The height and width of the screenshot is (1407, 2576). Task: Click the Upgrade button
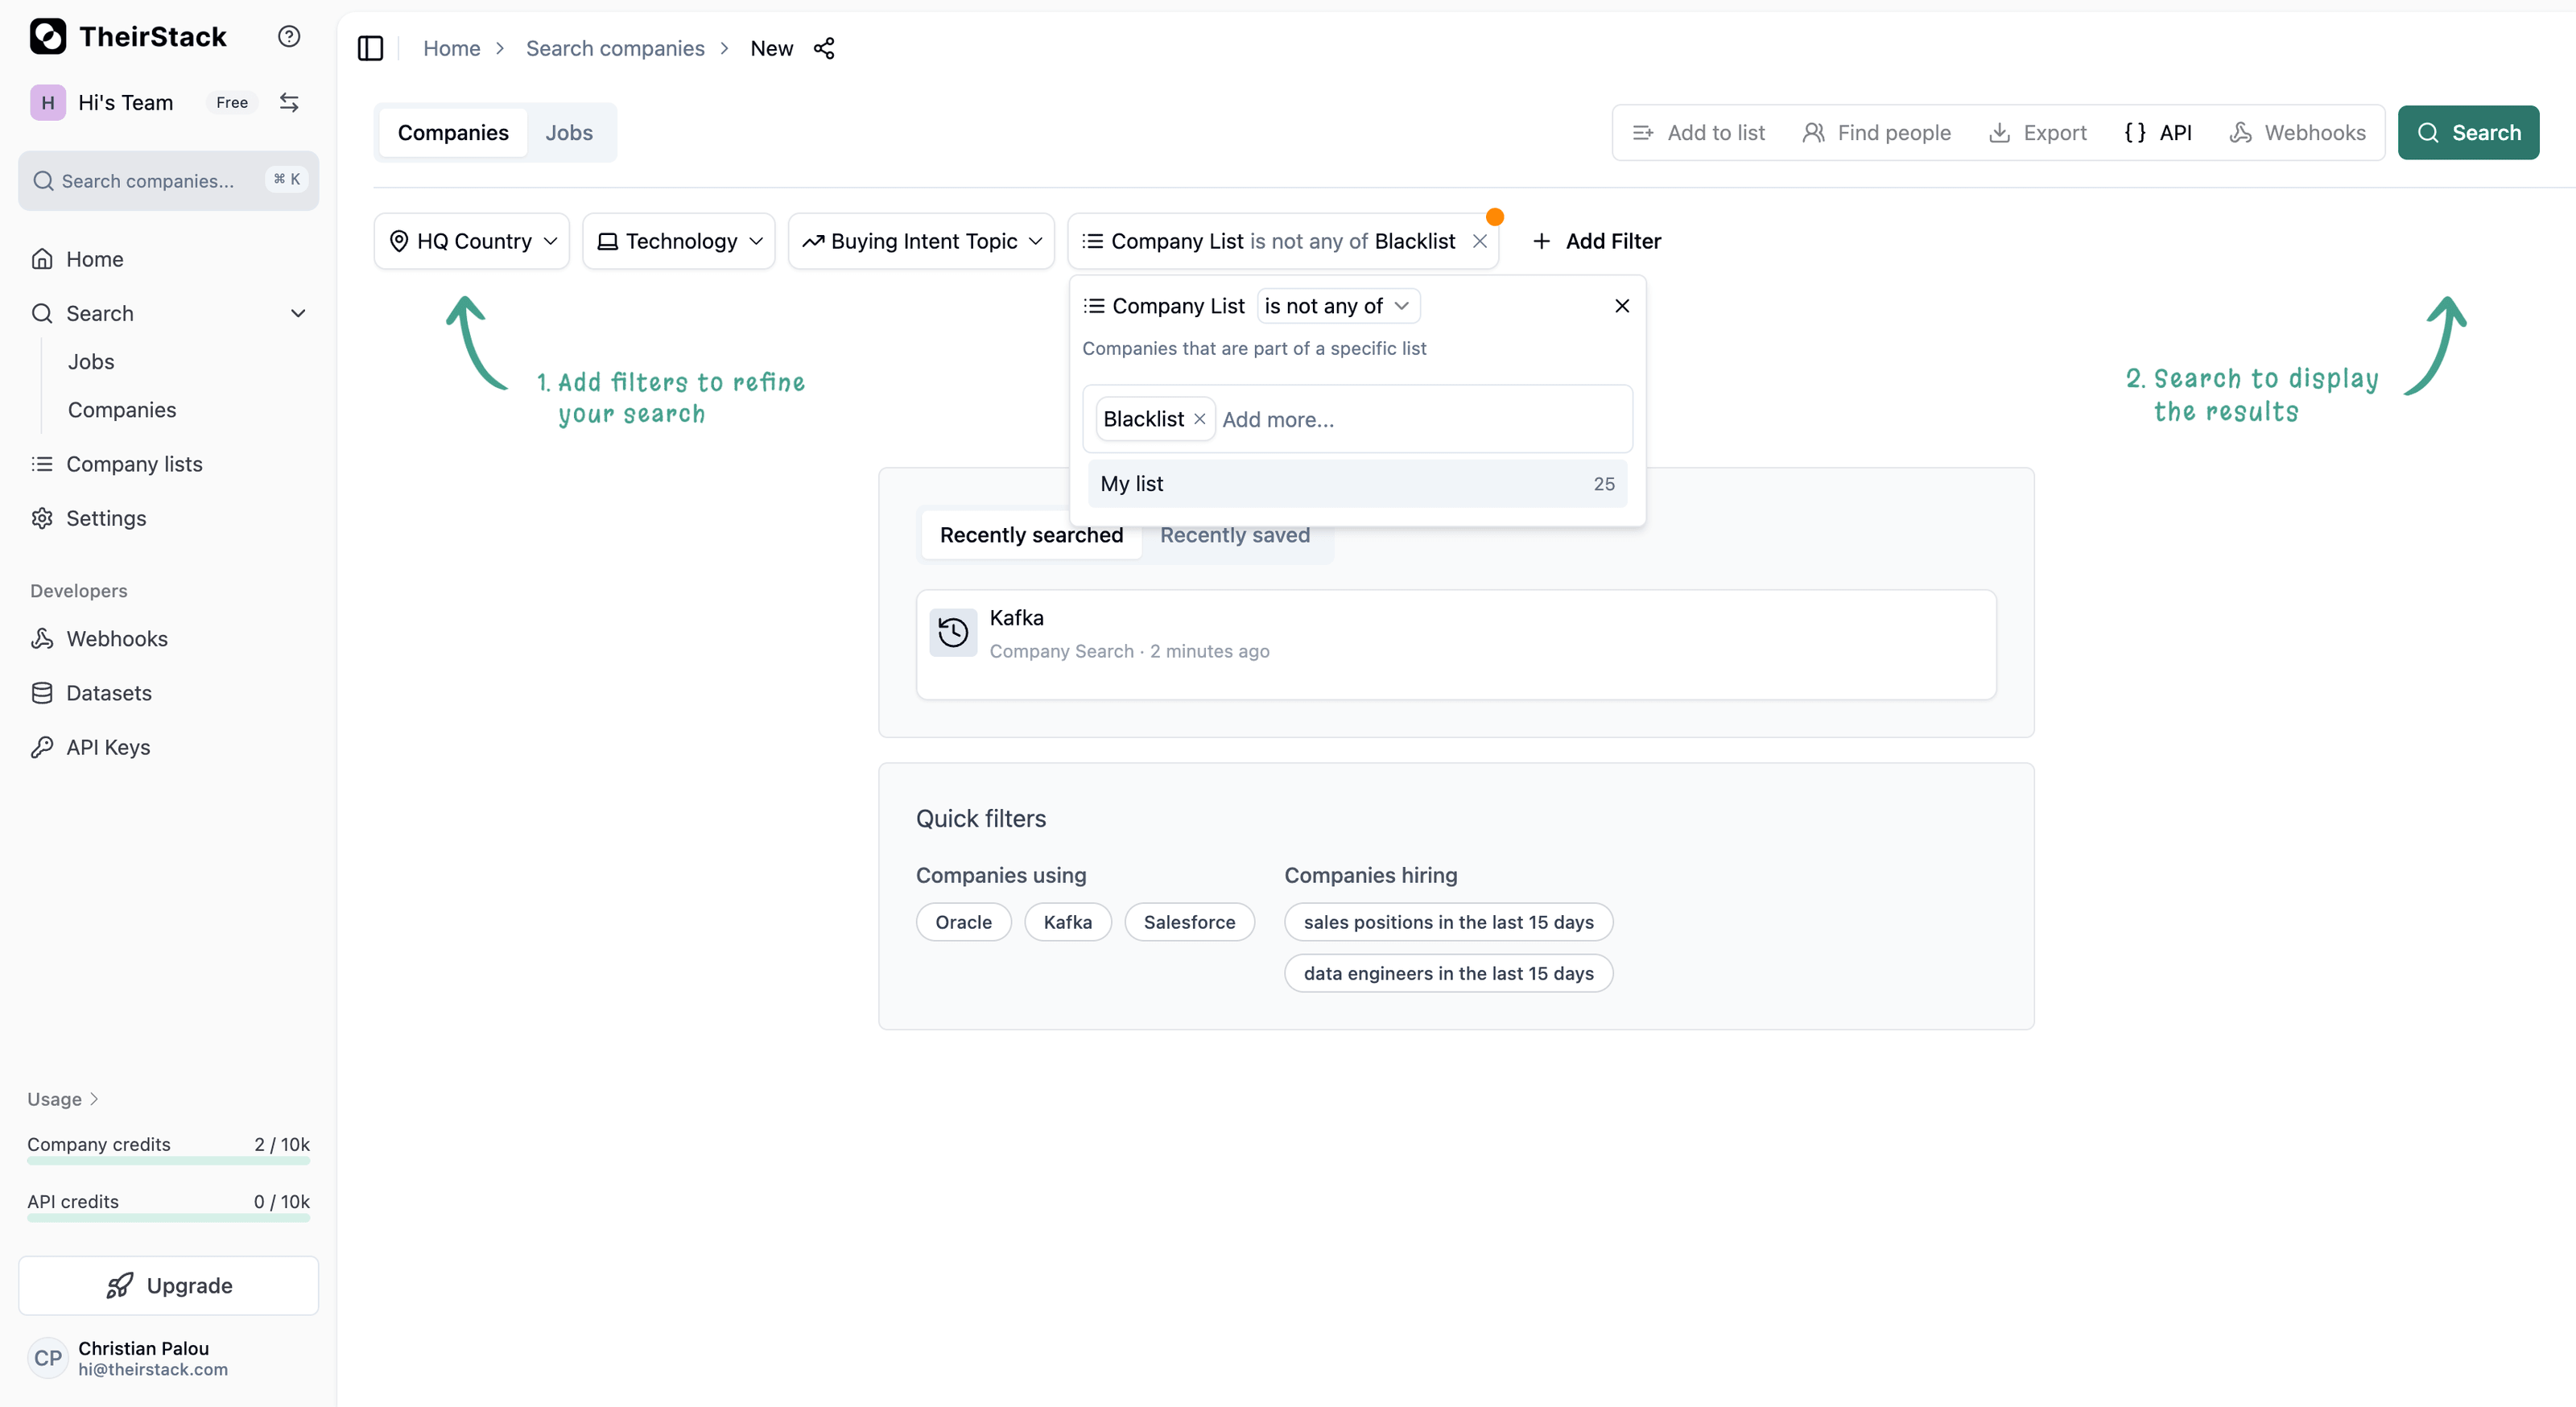(168, 1285)
